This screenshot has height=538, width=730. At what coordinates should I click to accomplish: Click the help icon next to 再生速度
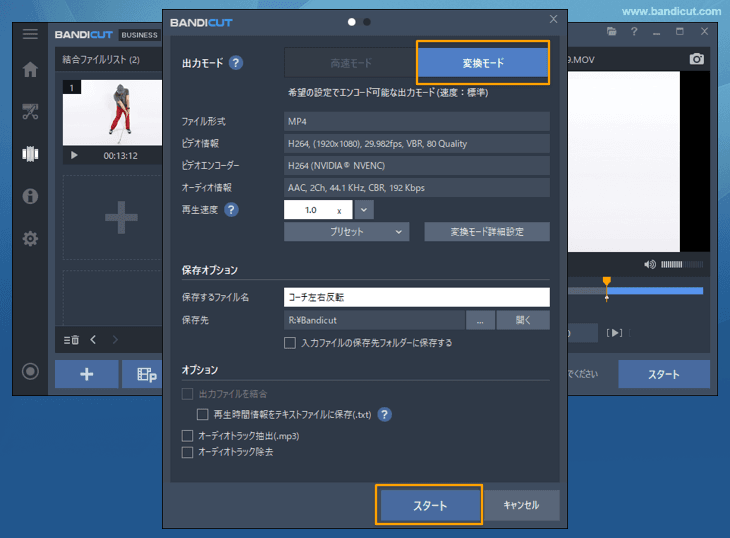231,210
